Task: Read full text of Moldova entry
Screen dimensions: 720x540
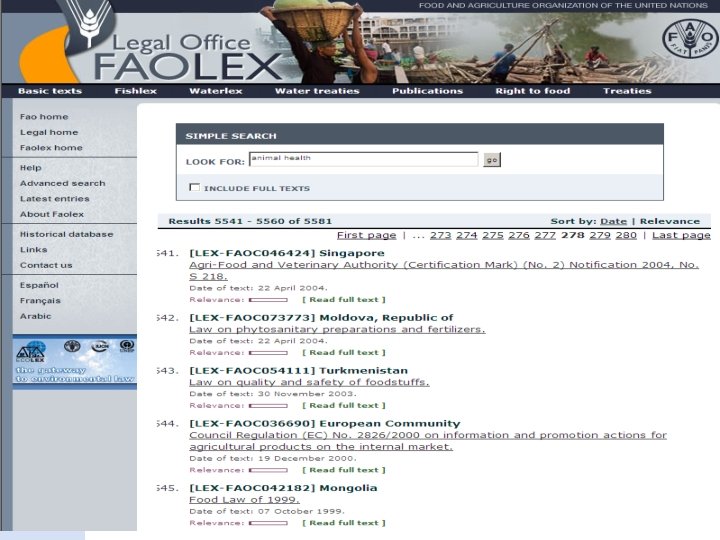Action: coord(344,353)
